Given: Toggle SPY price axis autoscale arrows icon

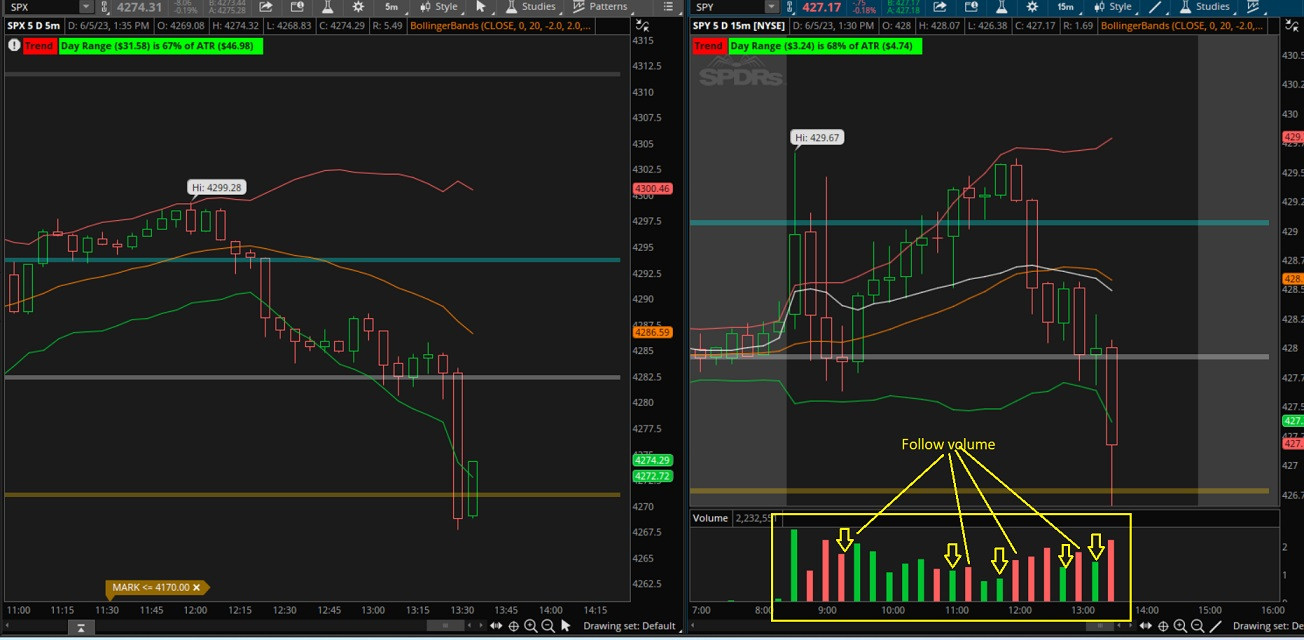Looking at the screenshot, I should pyautogui.click(x=1290, y=26).
